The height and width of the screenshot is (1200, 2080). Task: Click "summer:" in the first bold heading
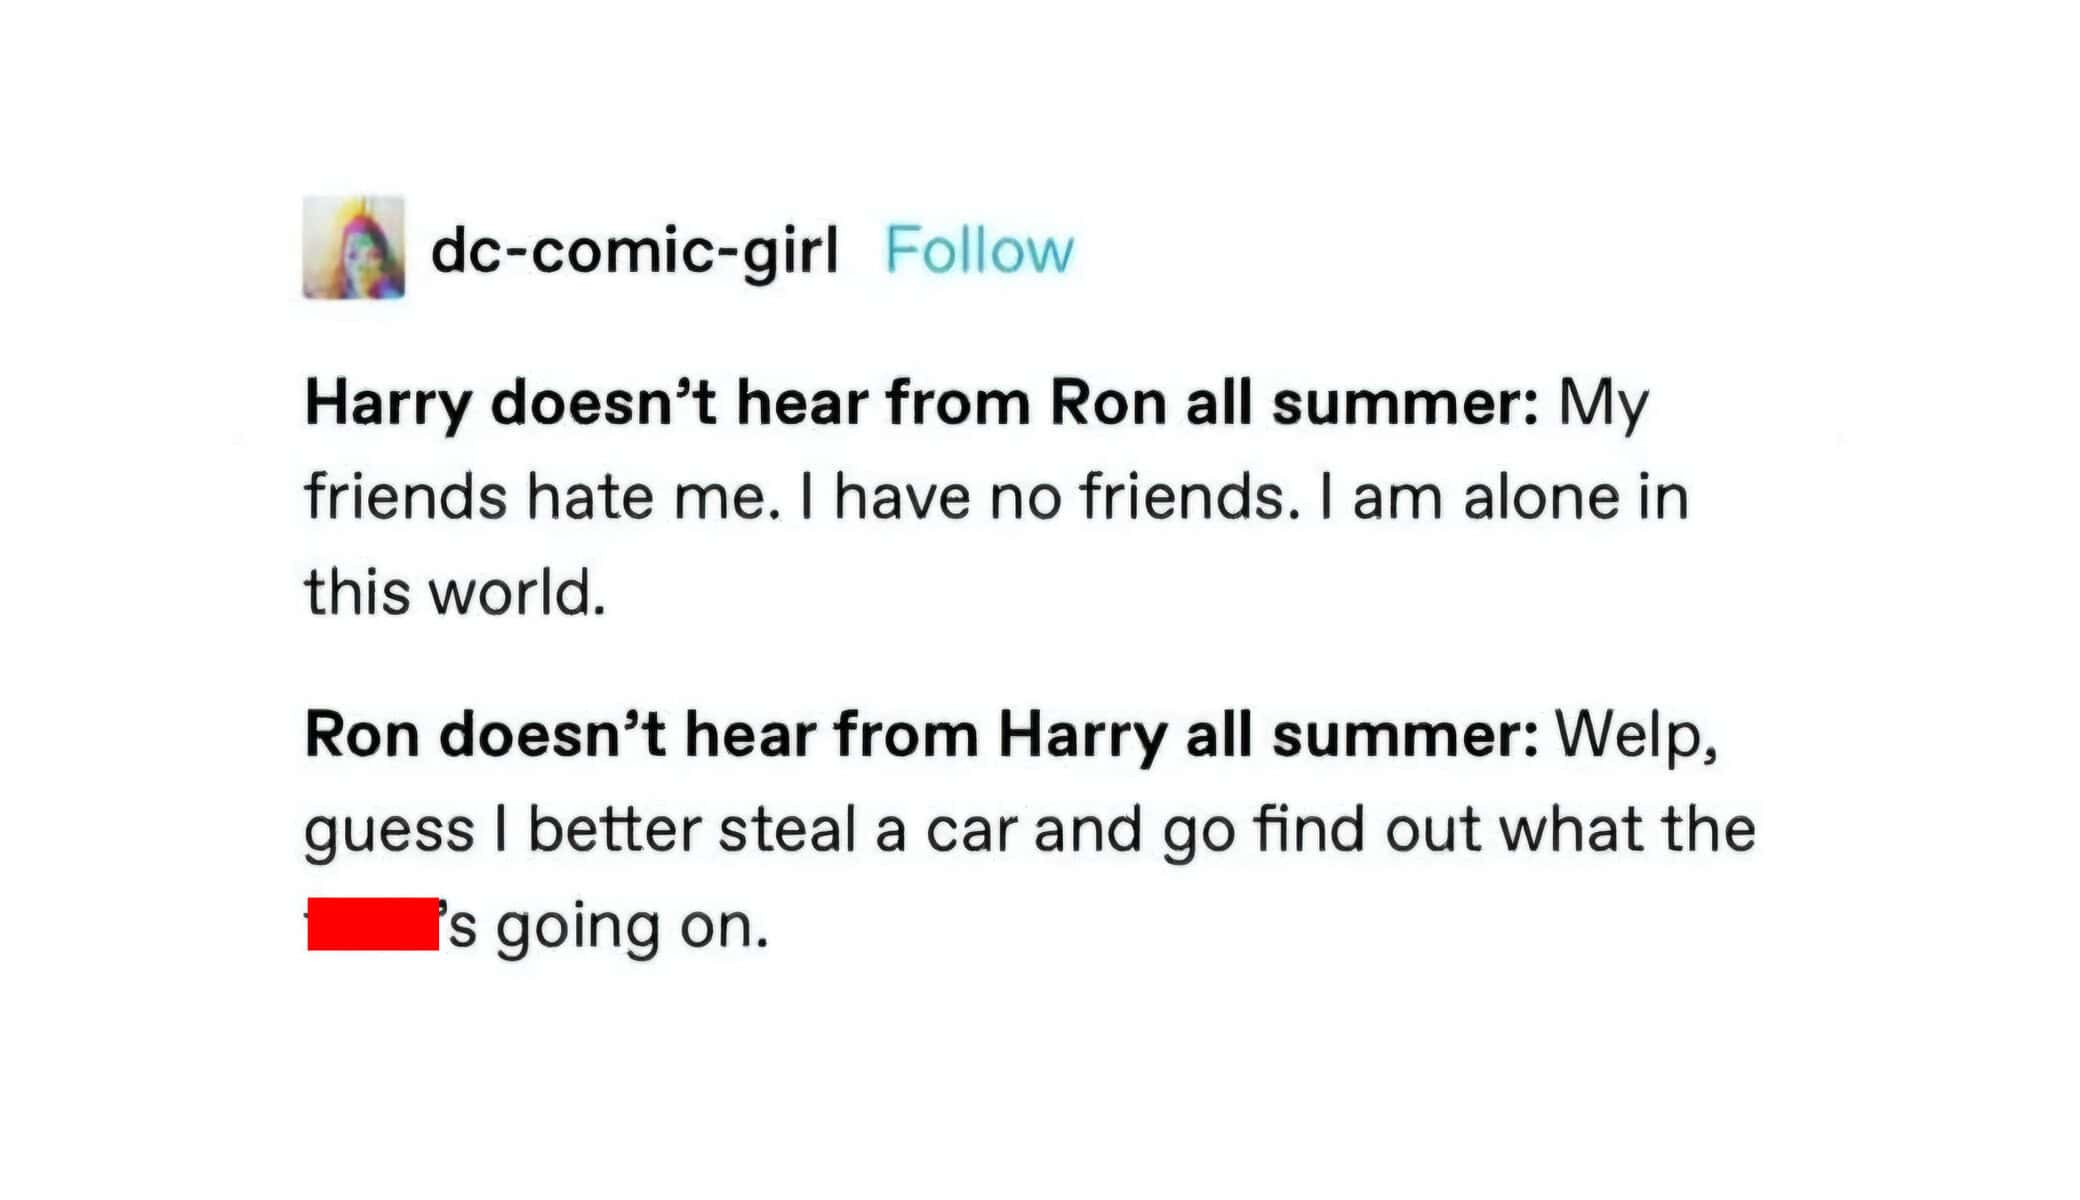click(x=1404, y=406)
